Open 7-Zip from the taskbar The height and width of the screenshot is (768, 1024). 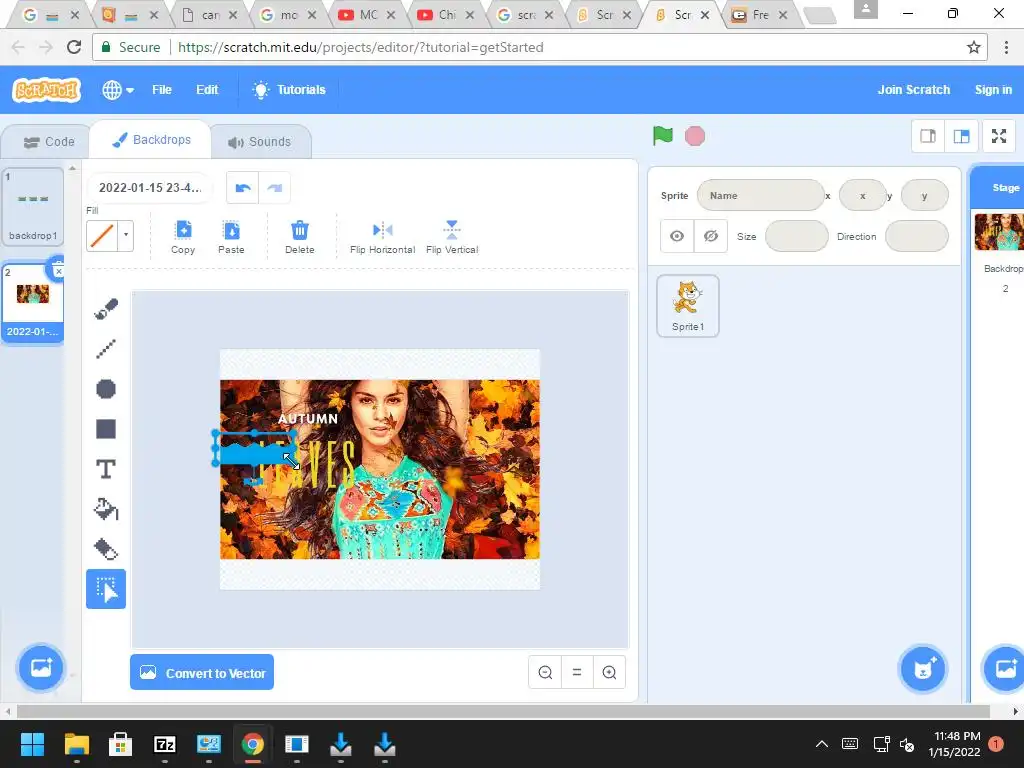click(165, 744)
